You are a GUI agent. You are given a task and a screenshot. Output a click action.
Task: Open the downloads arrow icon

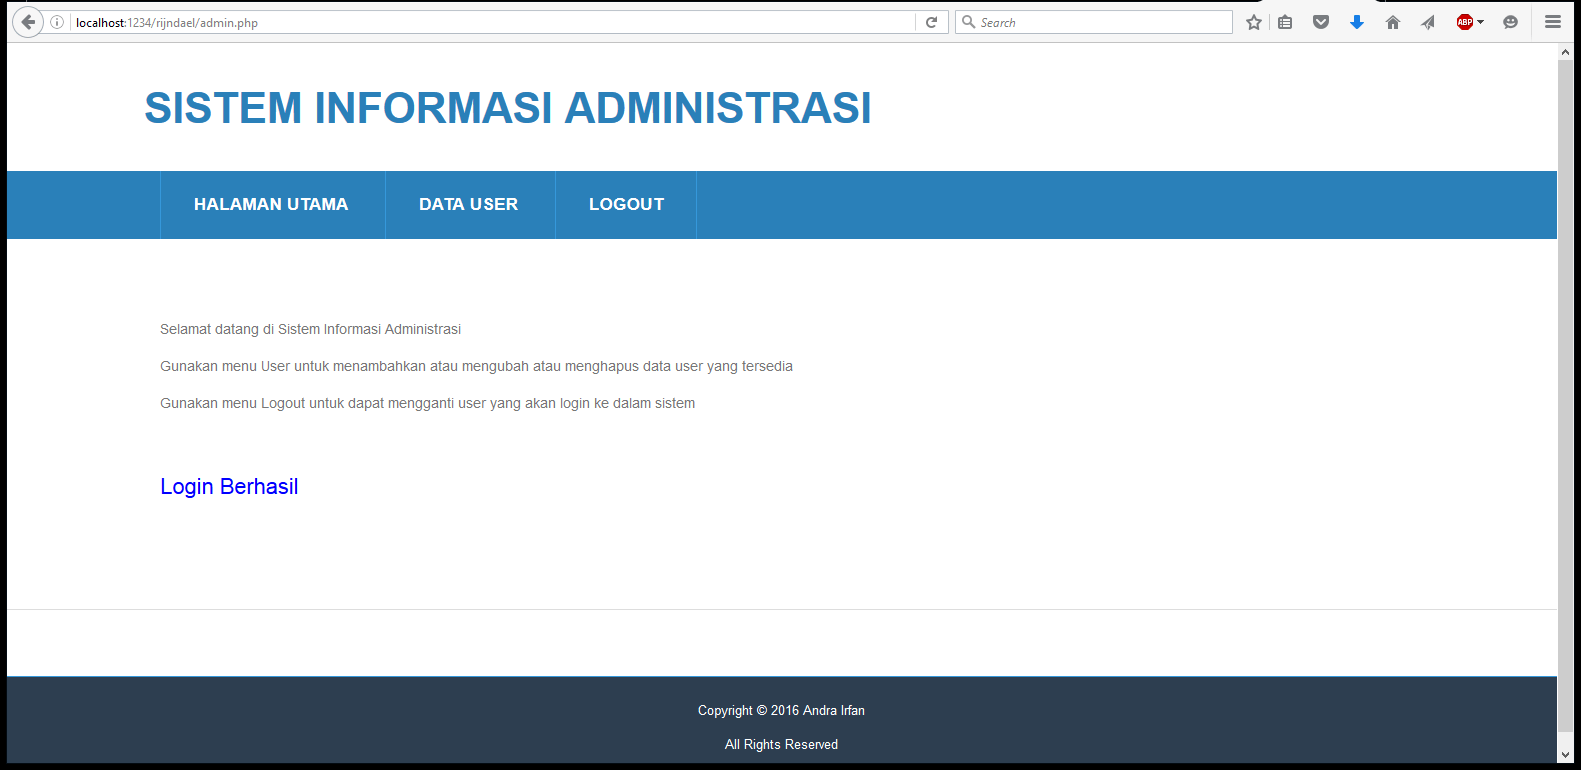click(1357, 22)
